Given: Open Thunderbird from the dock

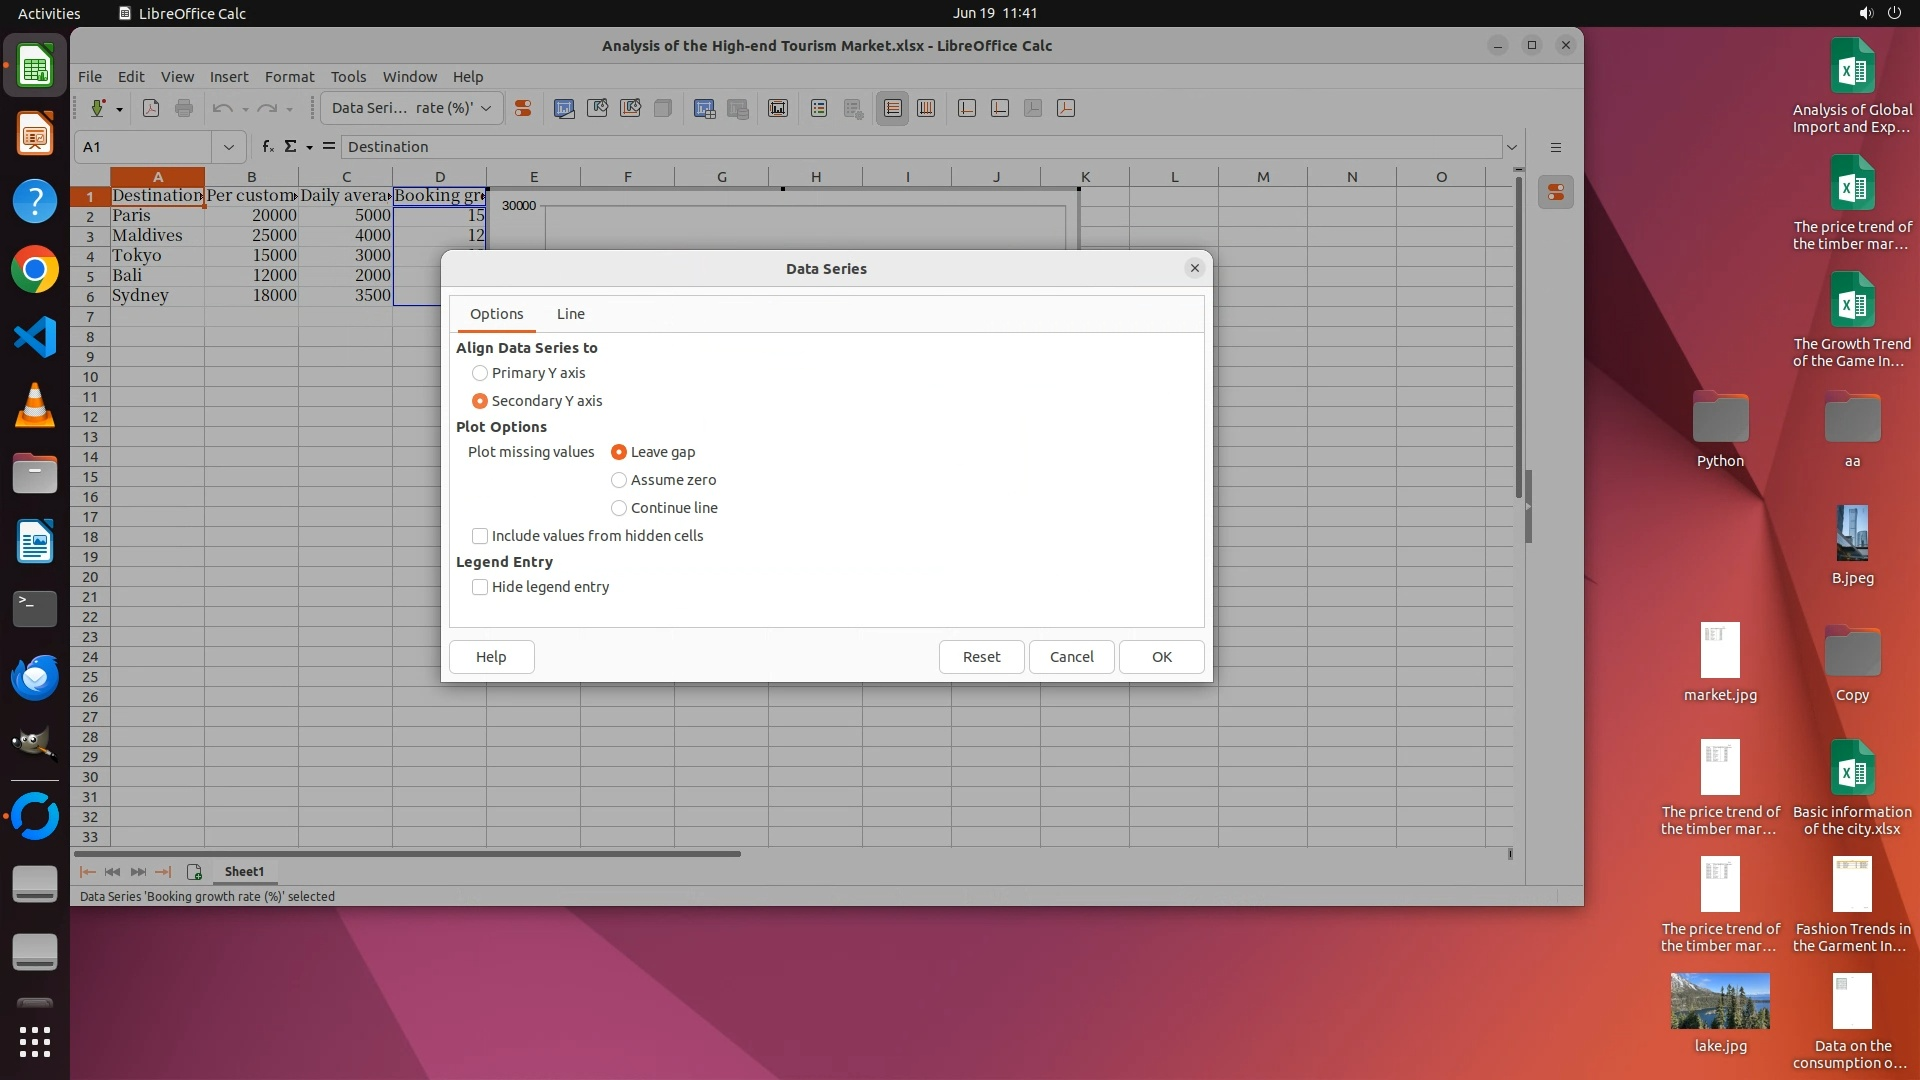Looking at the screenshot, I should point(35,677).
